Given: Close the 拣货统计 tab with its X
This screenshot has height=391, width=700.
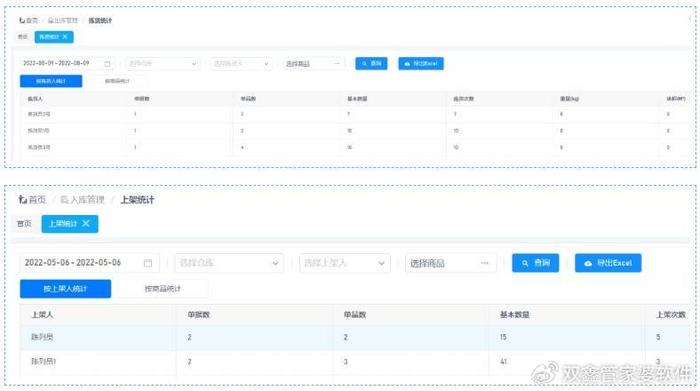Looking at the screenshot, I should (65, 37).
